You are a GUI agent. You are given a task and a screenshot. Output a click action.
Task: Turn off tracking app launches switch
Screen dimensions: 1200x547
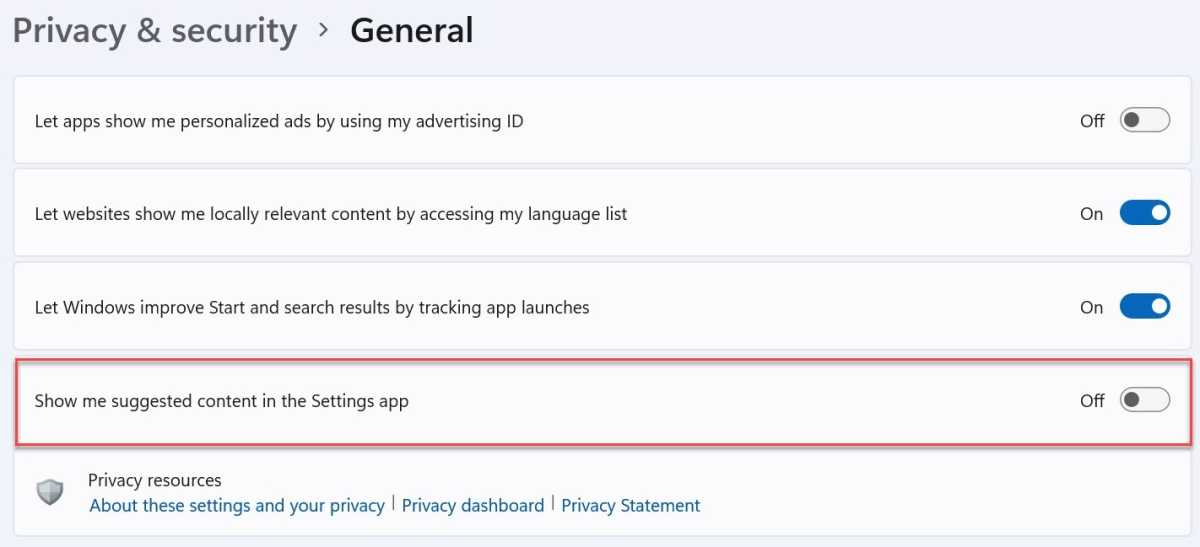pos(1144,307)
